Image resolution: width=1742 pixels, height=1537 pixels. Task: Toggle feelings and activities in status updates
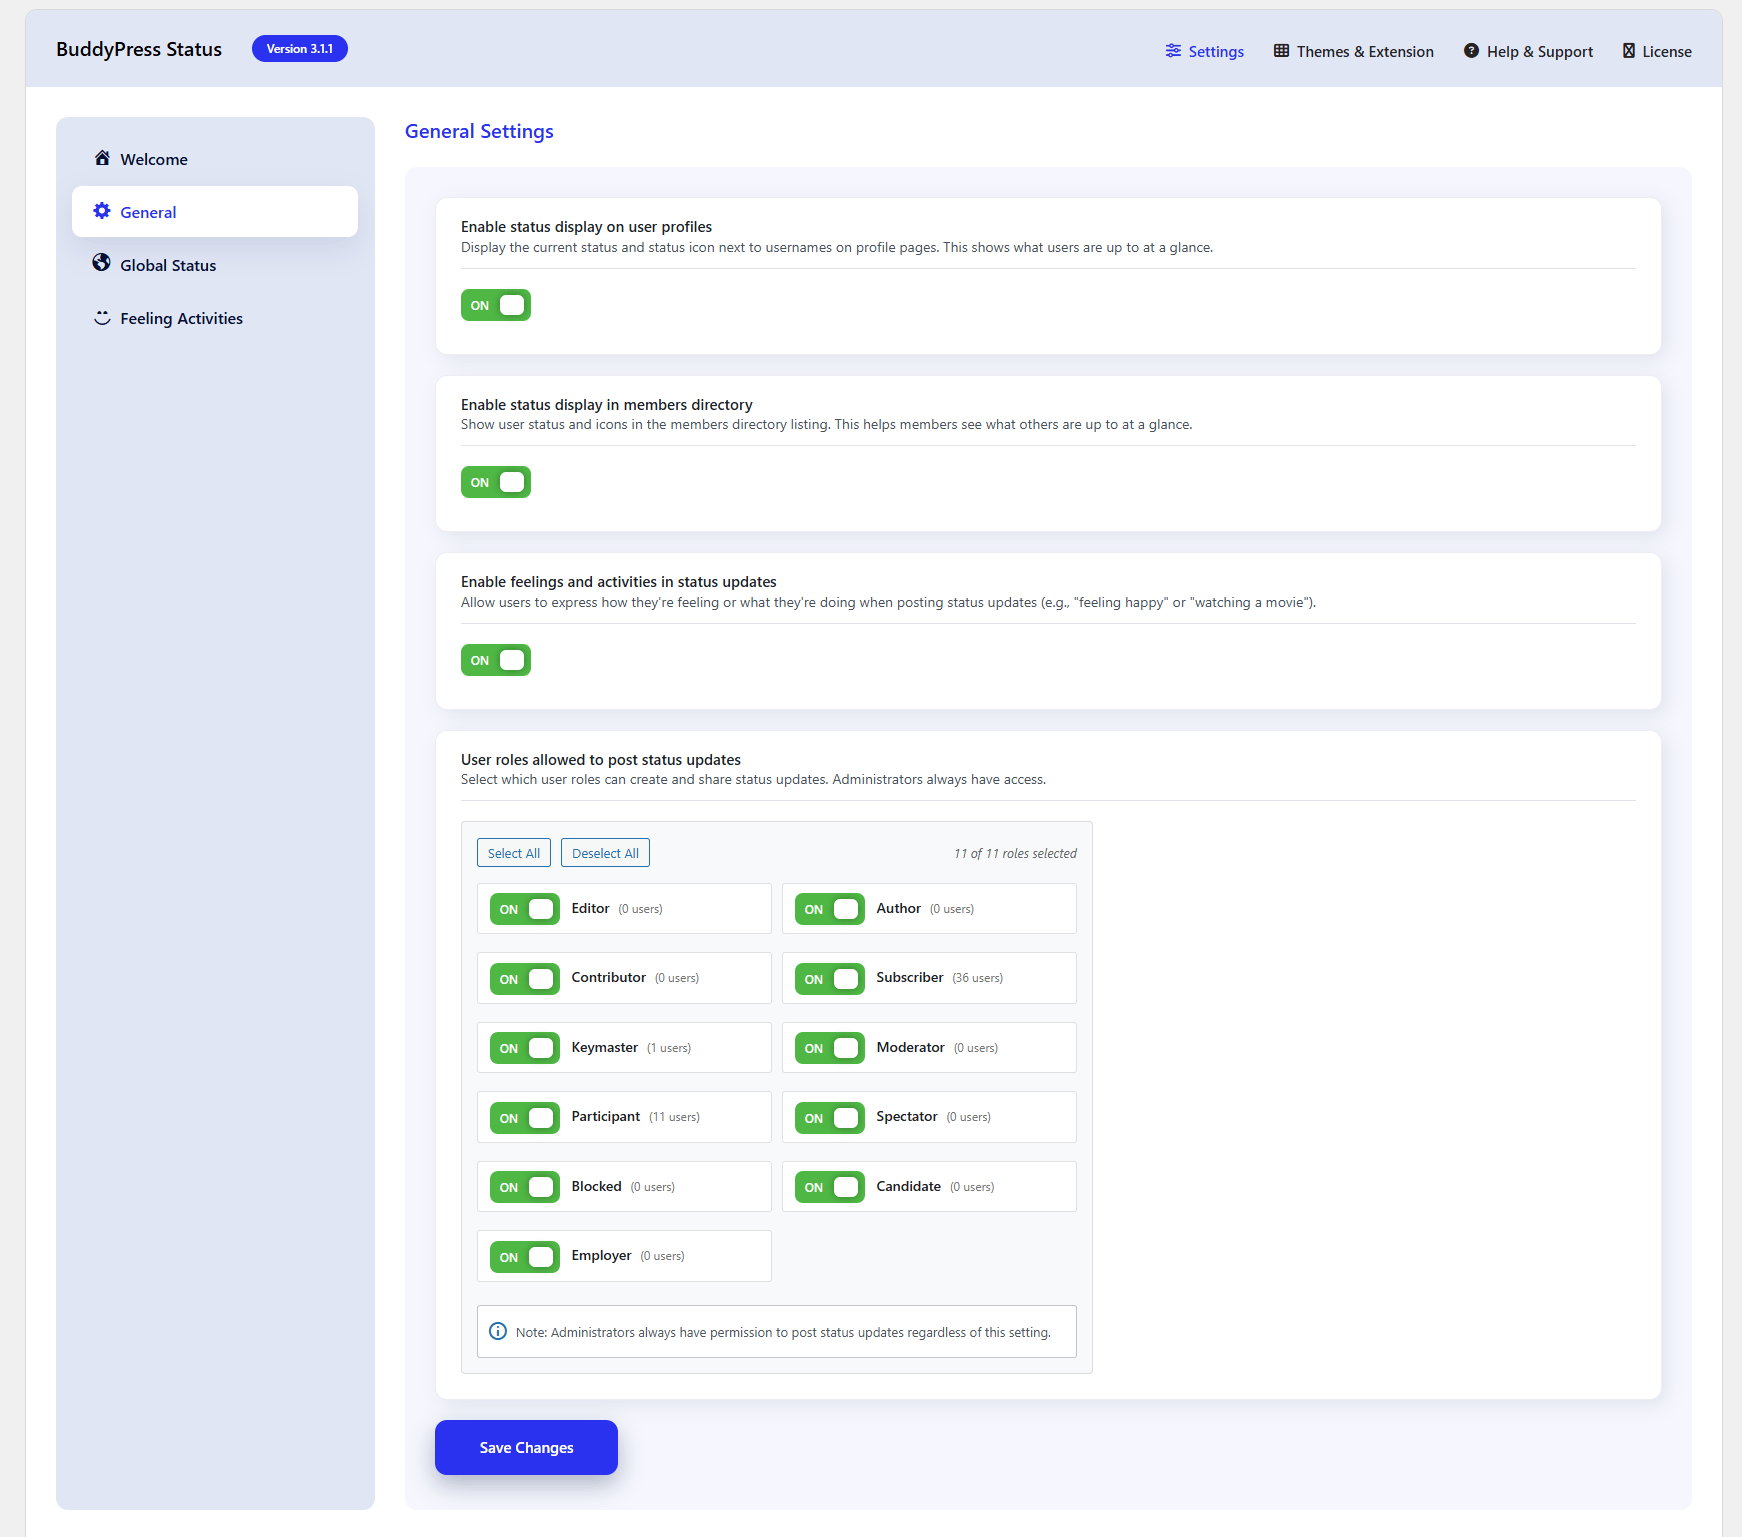click(496, 660)
